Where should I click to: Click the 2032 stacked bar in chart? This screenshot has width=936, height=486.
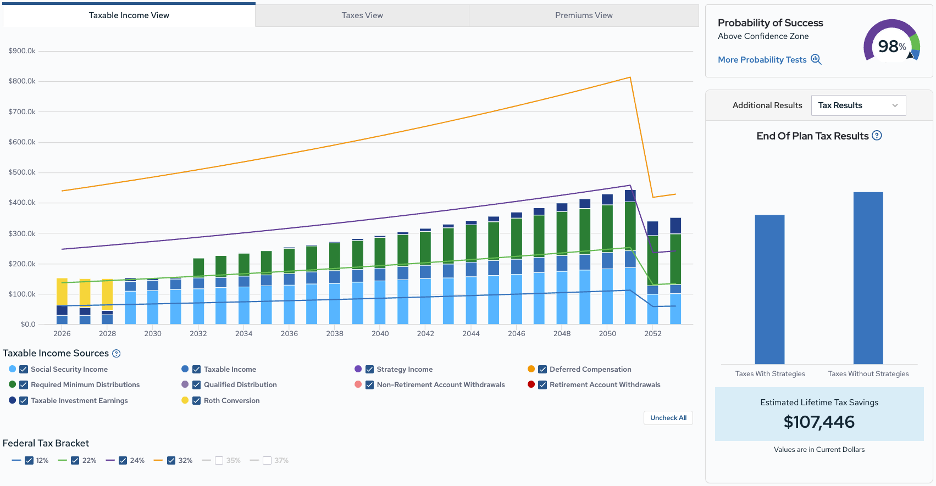point(198,291)
